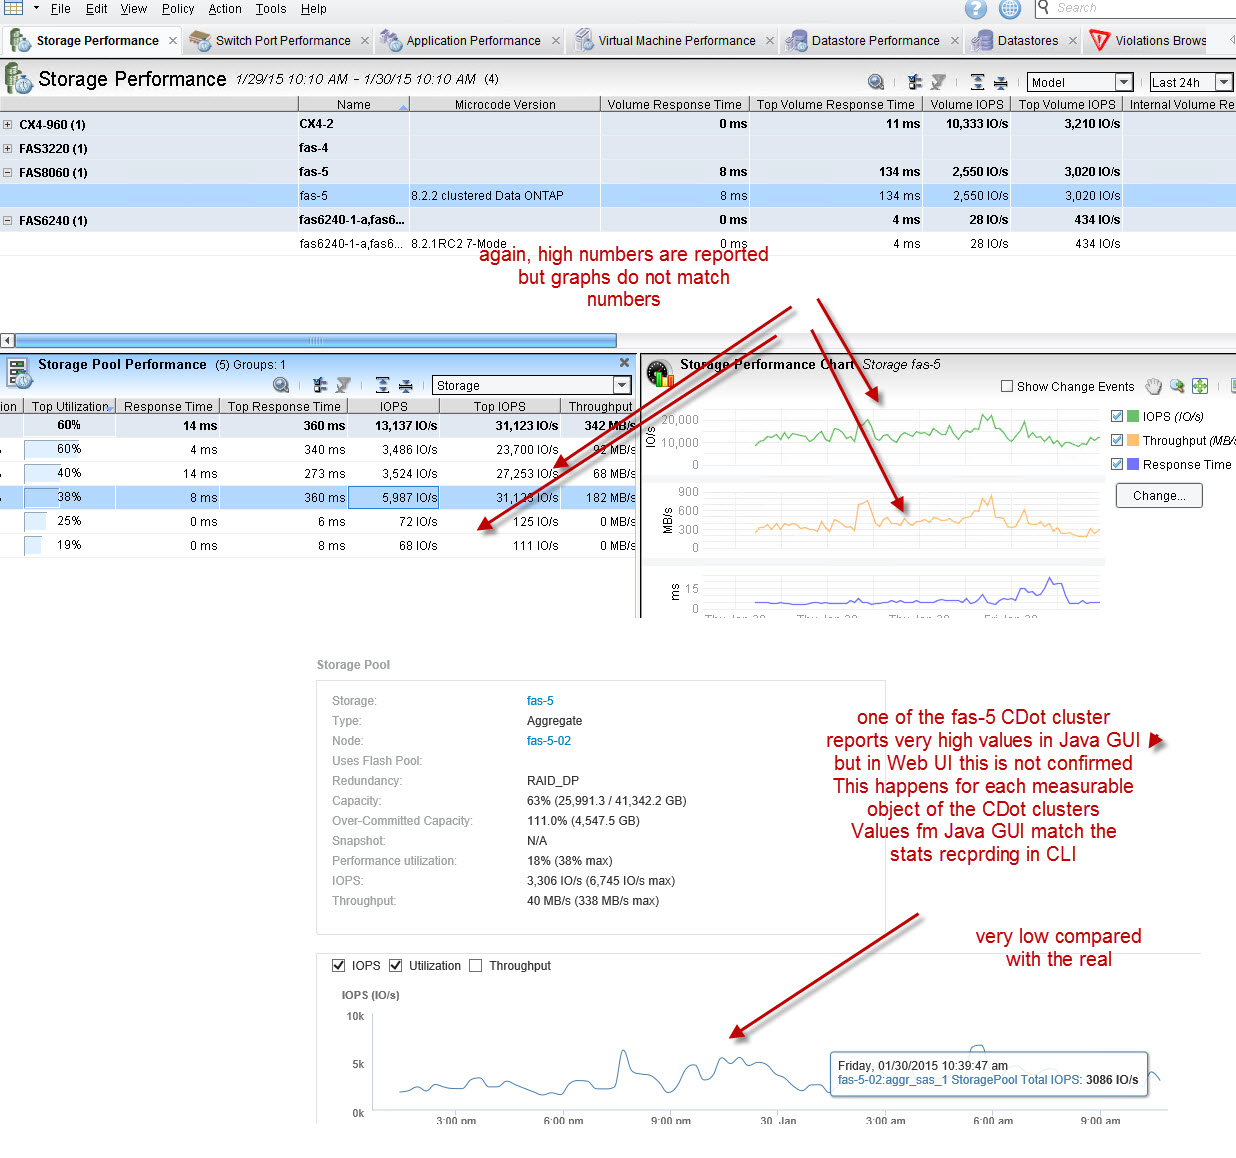The image size is (1236, 1158).
Task: Open the Edit menu
Action: pyautogui.click(x=97, y=9)
